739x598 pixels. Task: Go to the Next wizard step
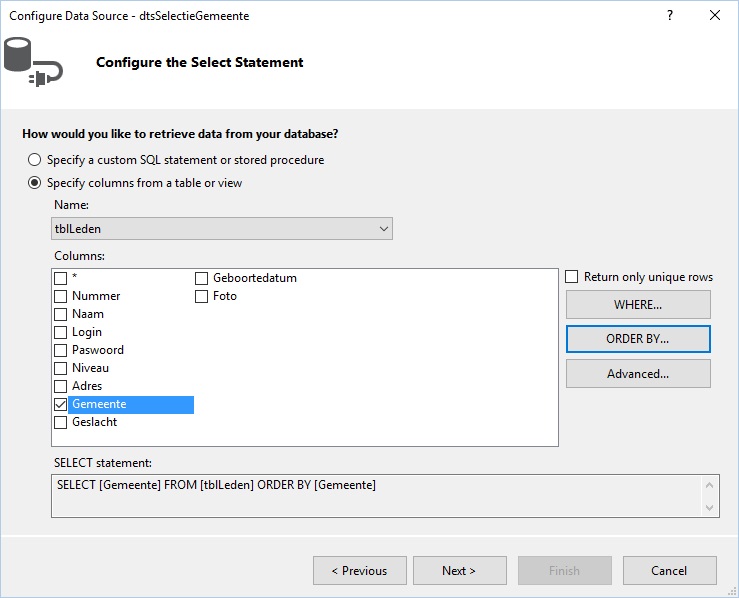pyautogui.click(x=460, y=571)
